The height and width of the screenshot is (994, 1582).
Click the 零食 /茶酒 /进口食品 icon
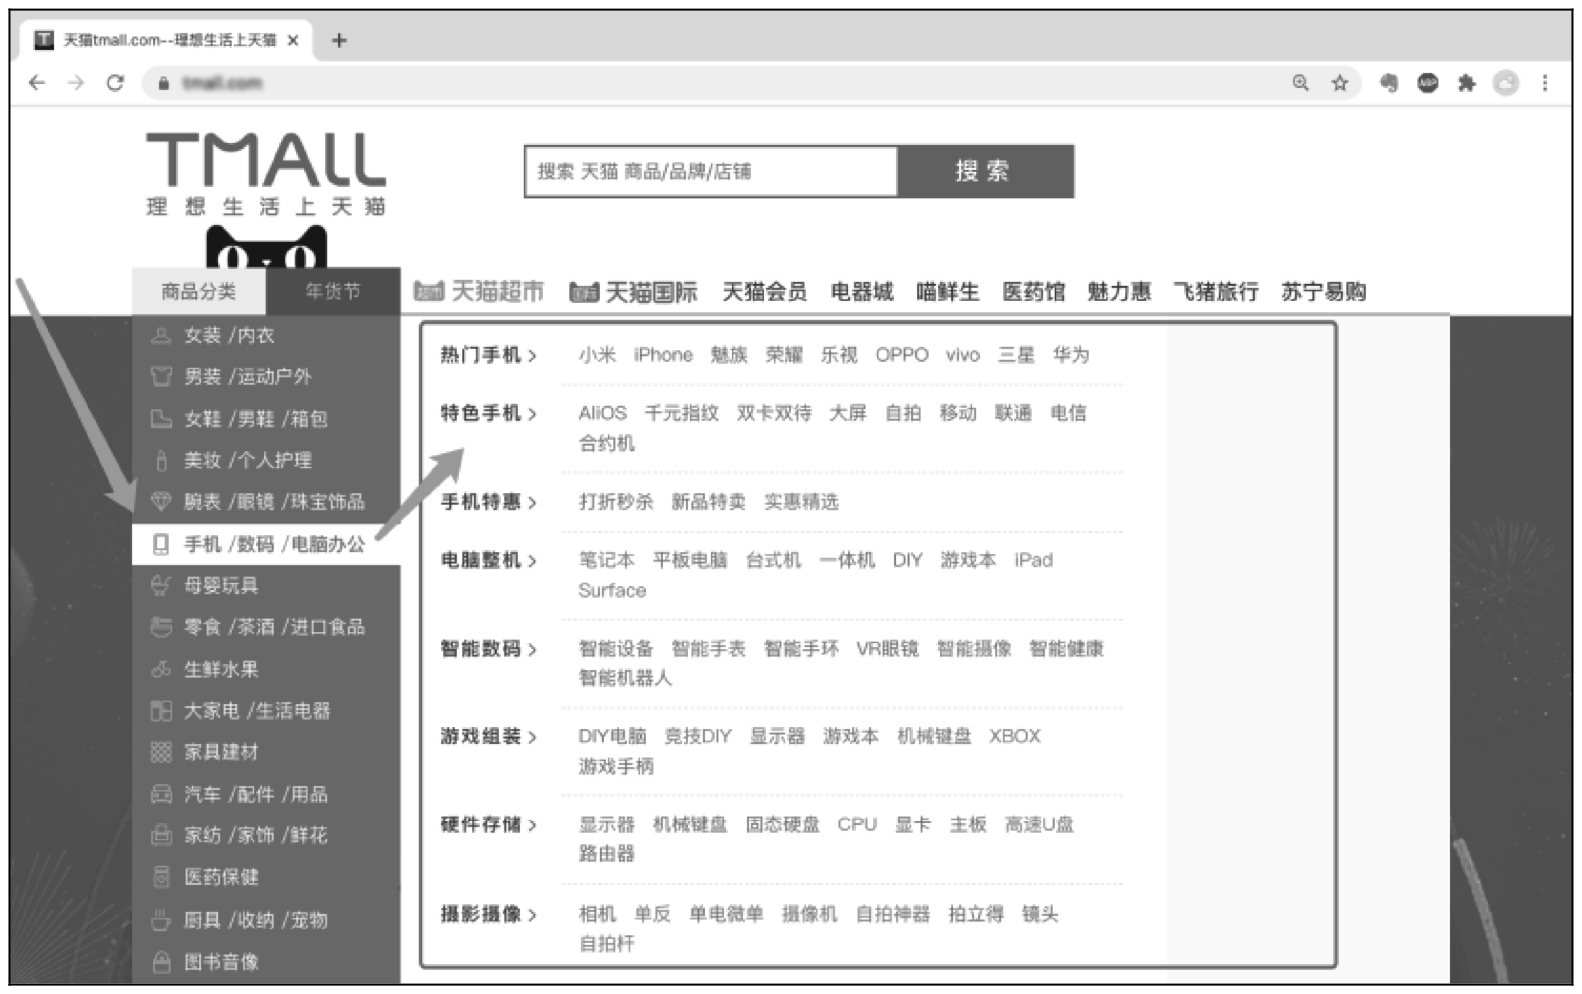click(161, 627)
